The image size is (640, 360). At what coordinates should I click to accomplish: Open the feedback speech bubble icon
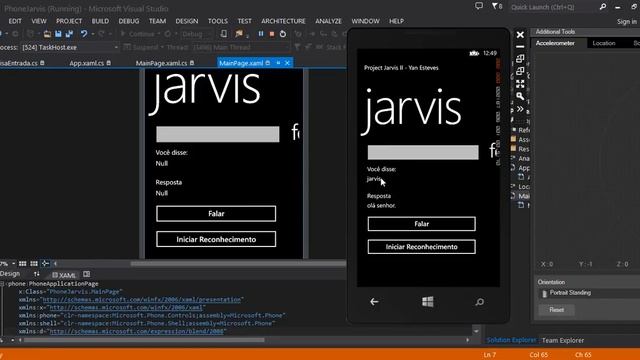[x=479, y=6]
